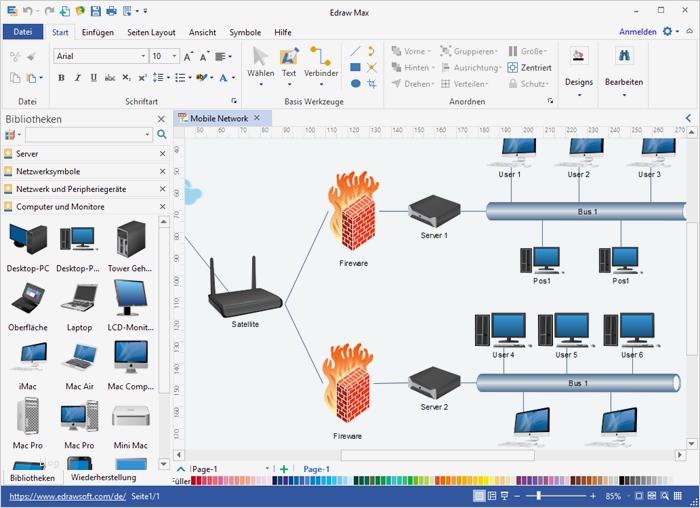The width and height of the screenshot is (700, 508).
Task: Open the Arial font name dropdown
Action: pyautogui.click(x=141, y=57)
